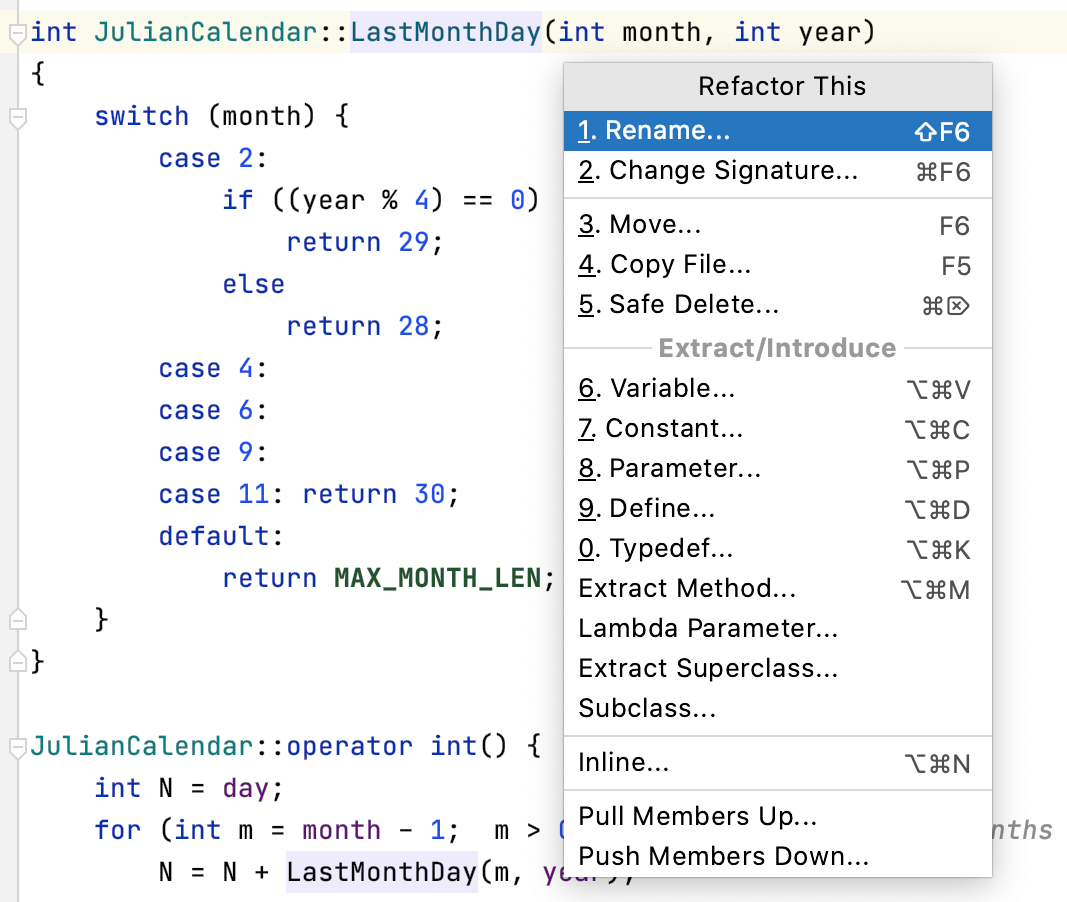Extract a Lambda Parameter
The height and width of the screenshot is (902, 1067).
[x=700, y=628]
